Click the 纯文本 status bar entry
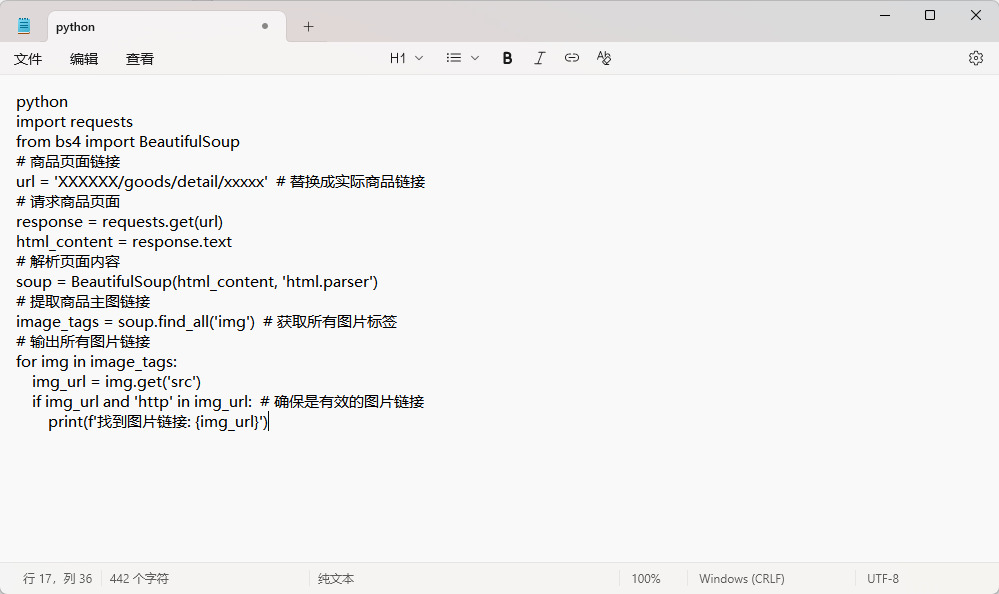999x594 pixels. (336, 579)
